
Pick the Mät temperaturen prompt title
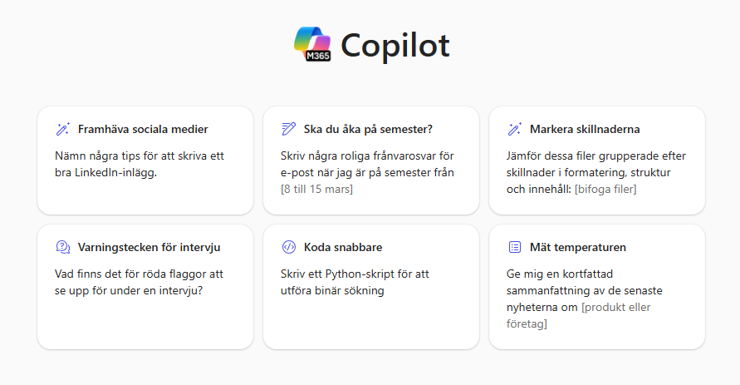pos(578,247)
